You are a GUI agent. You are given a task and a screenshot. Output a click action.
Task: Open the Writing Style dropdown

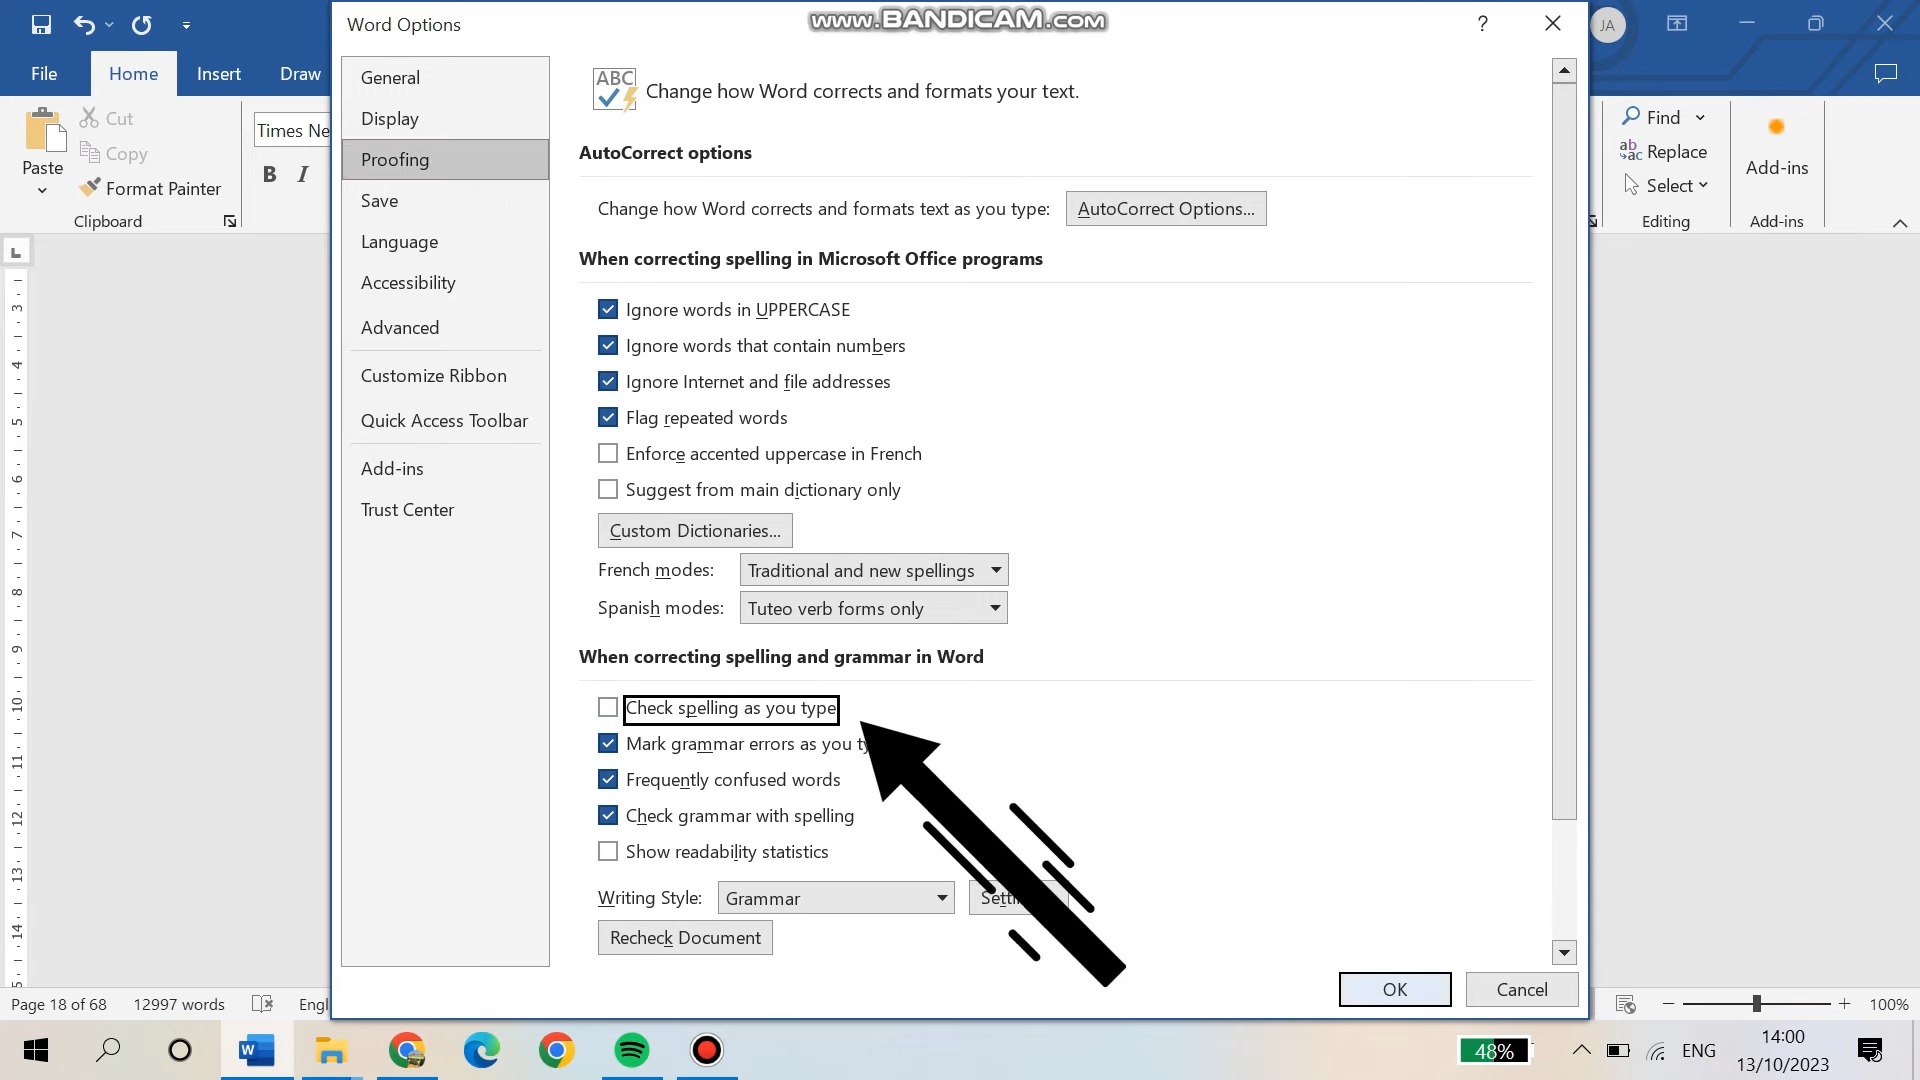point(836,898)
